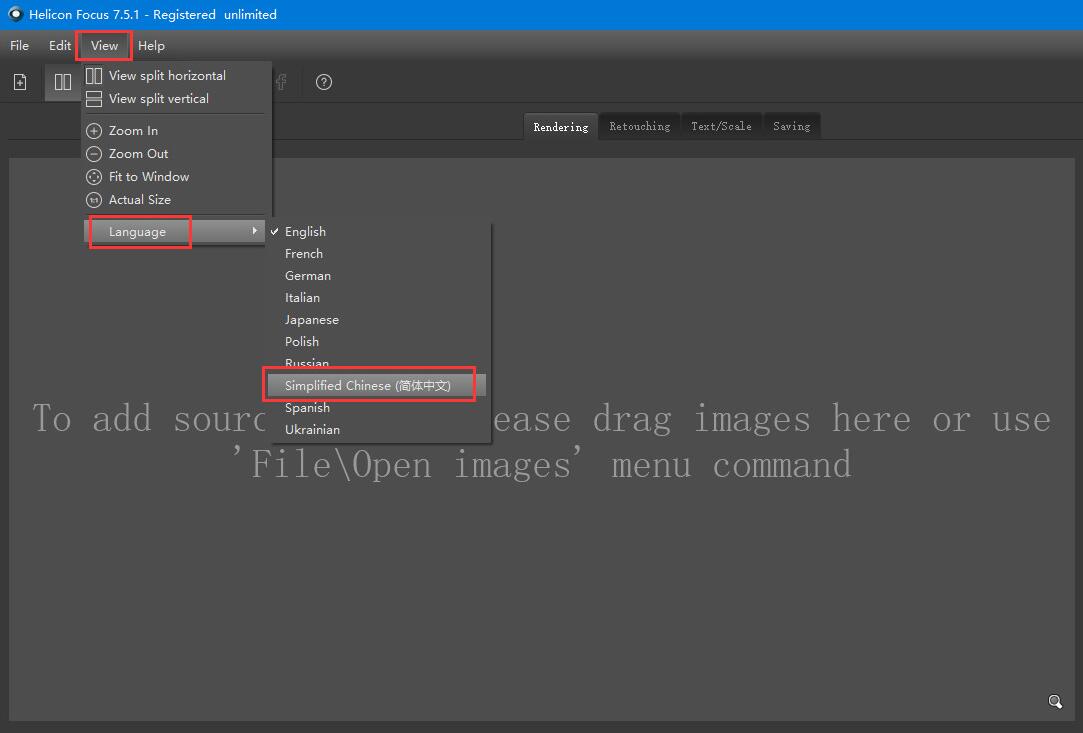The height and width of the screenshot is (733, 1083).
Task: Open the File menu
Action: click(x=19, y=46)
